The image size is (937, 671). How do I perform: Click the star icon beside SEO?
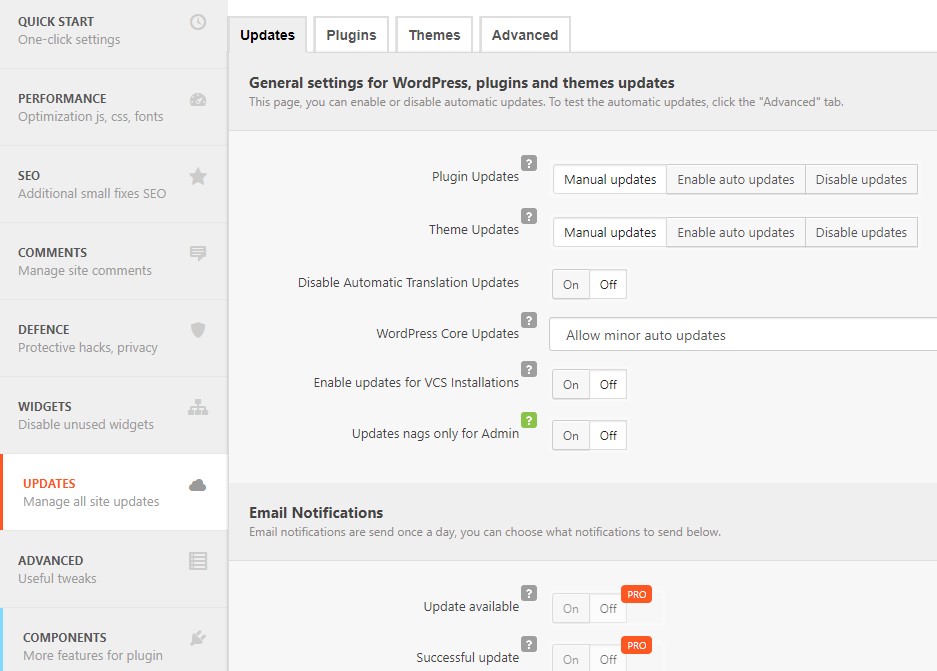pyautogui.click(x=198, y=176)
